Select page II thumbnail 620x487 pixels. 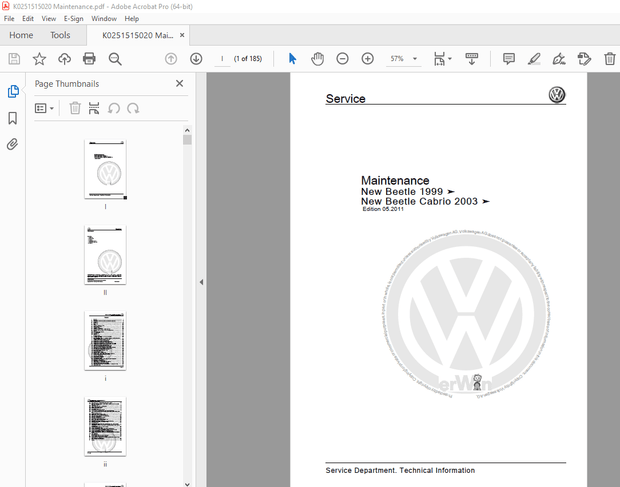pyautogui.click(x=105, y=255)
